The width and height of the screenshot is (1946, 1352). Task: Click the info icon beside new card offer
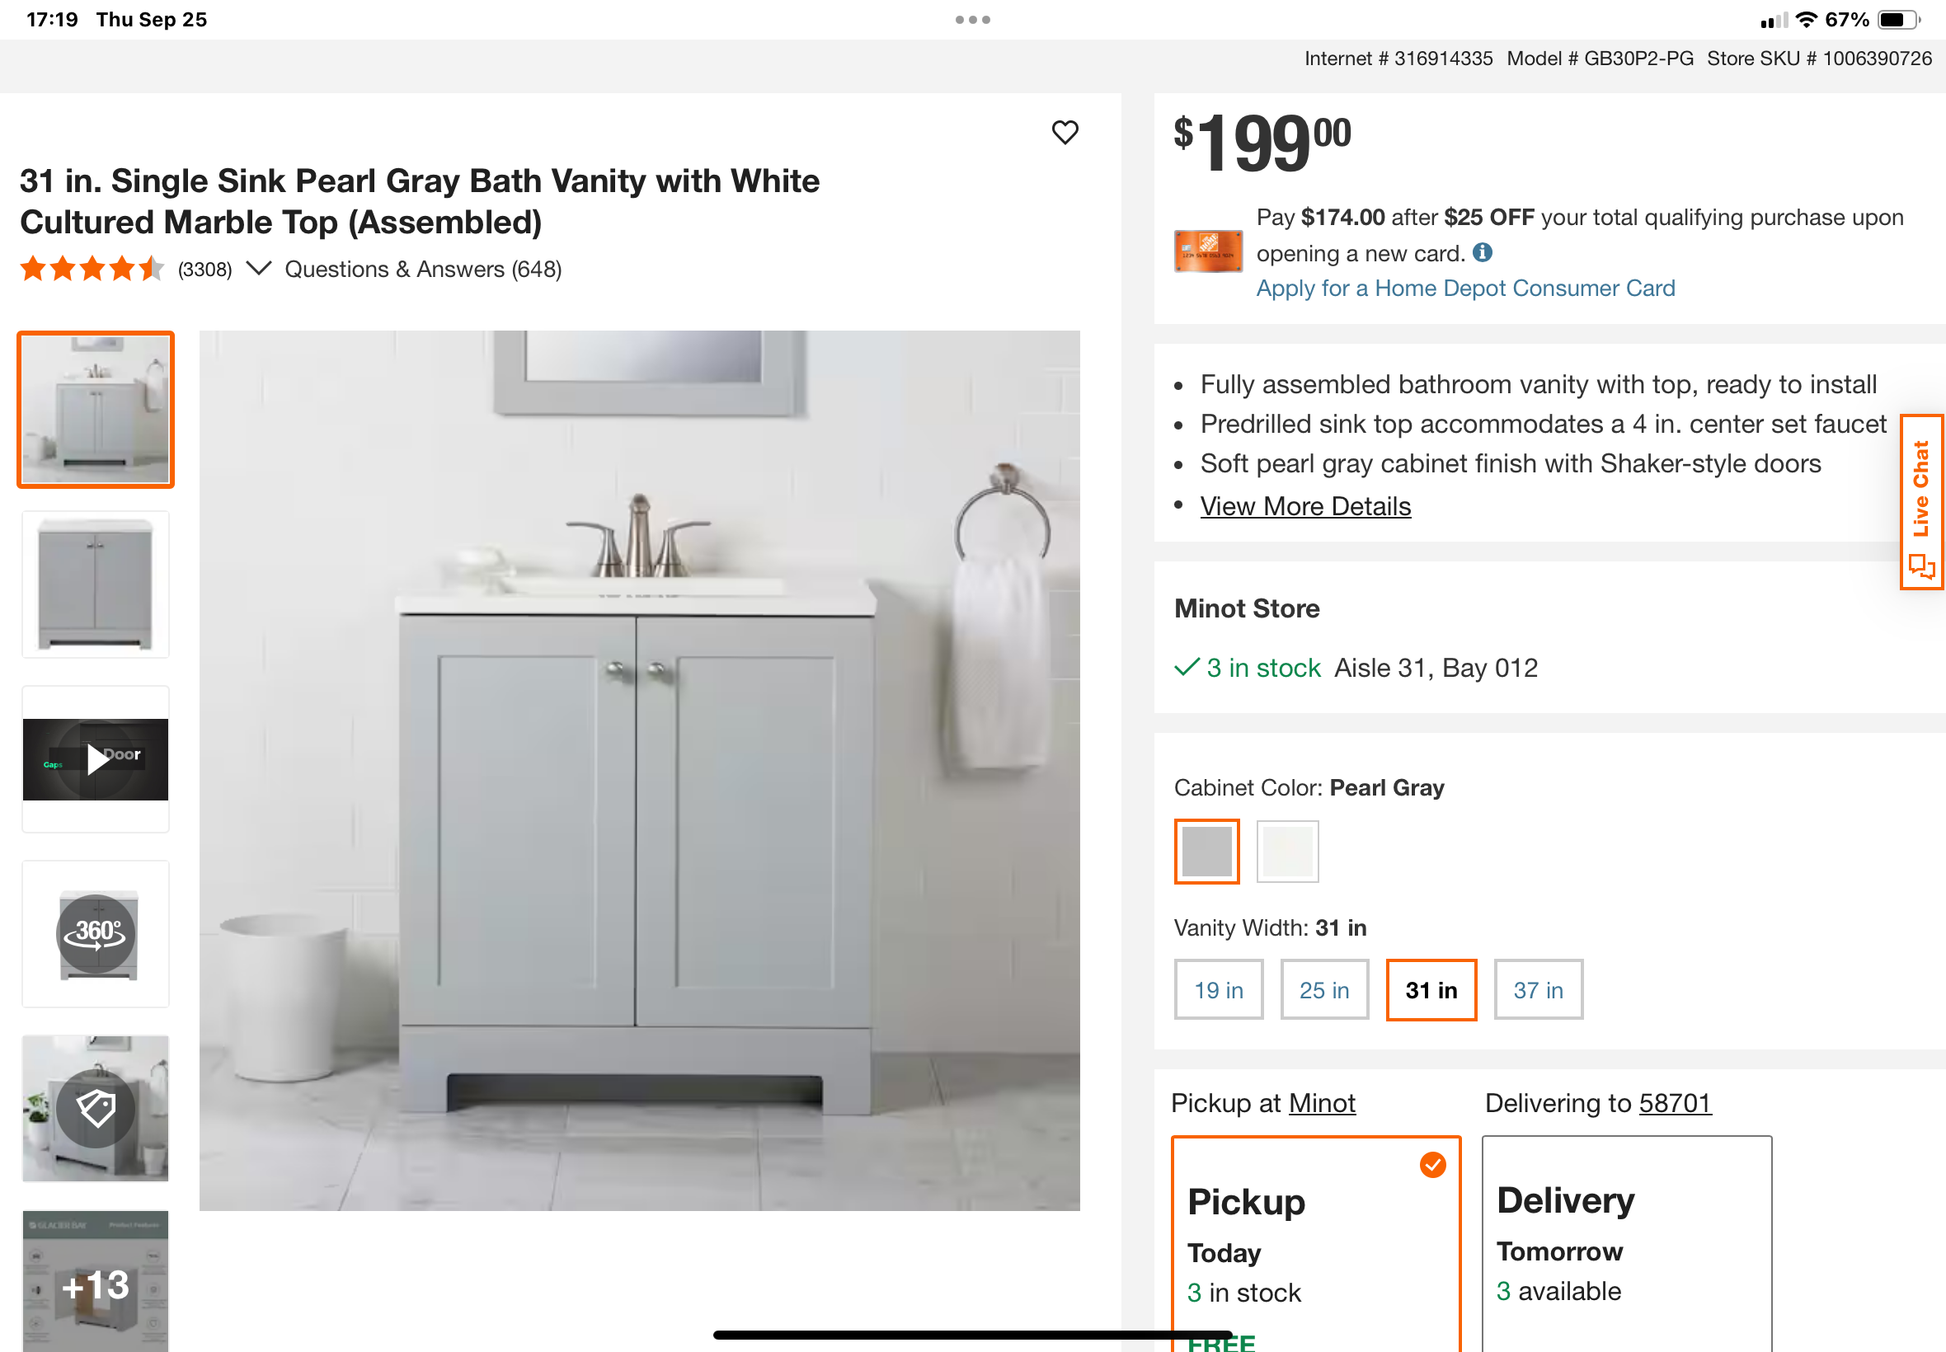tap(1483, 253)
